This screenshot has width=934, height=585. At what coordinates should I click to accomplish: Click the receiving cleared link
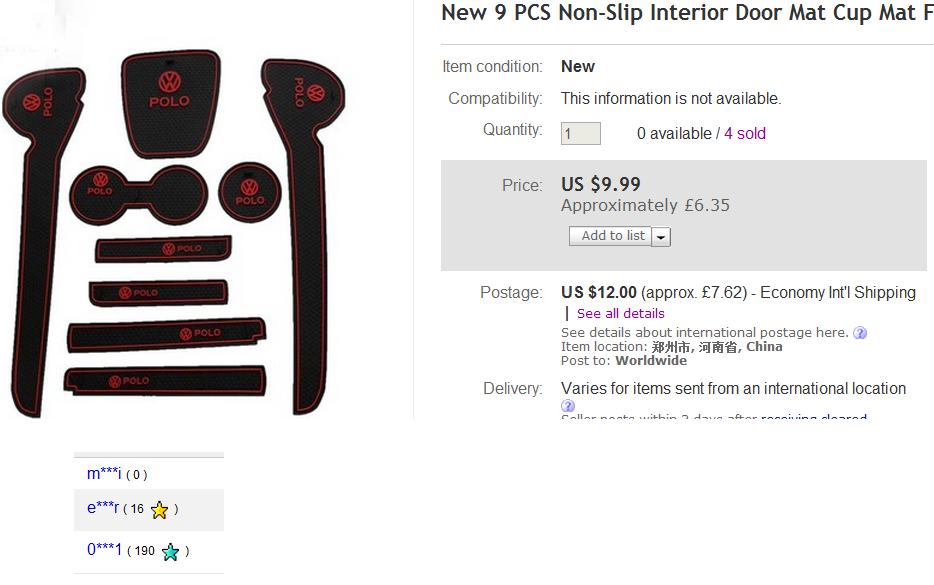click(813, 417)
